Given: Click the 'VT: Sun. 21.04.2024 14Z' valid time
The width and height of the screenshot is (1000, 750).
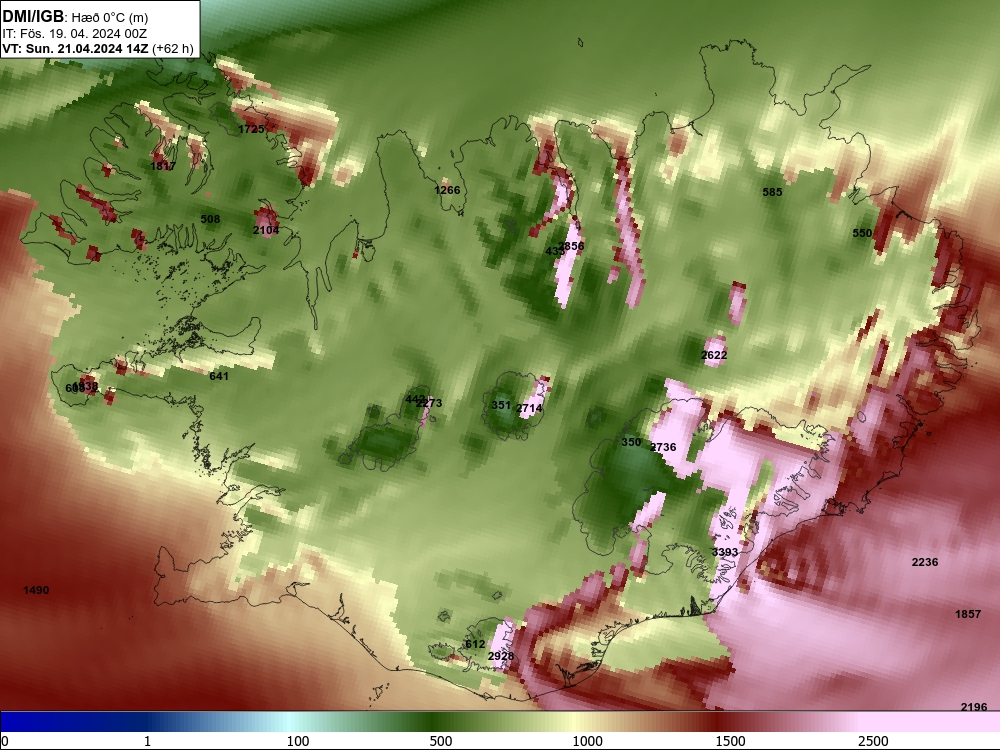Looking at the screenshot, I should click(75, 48).
